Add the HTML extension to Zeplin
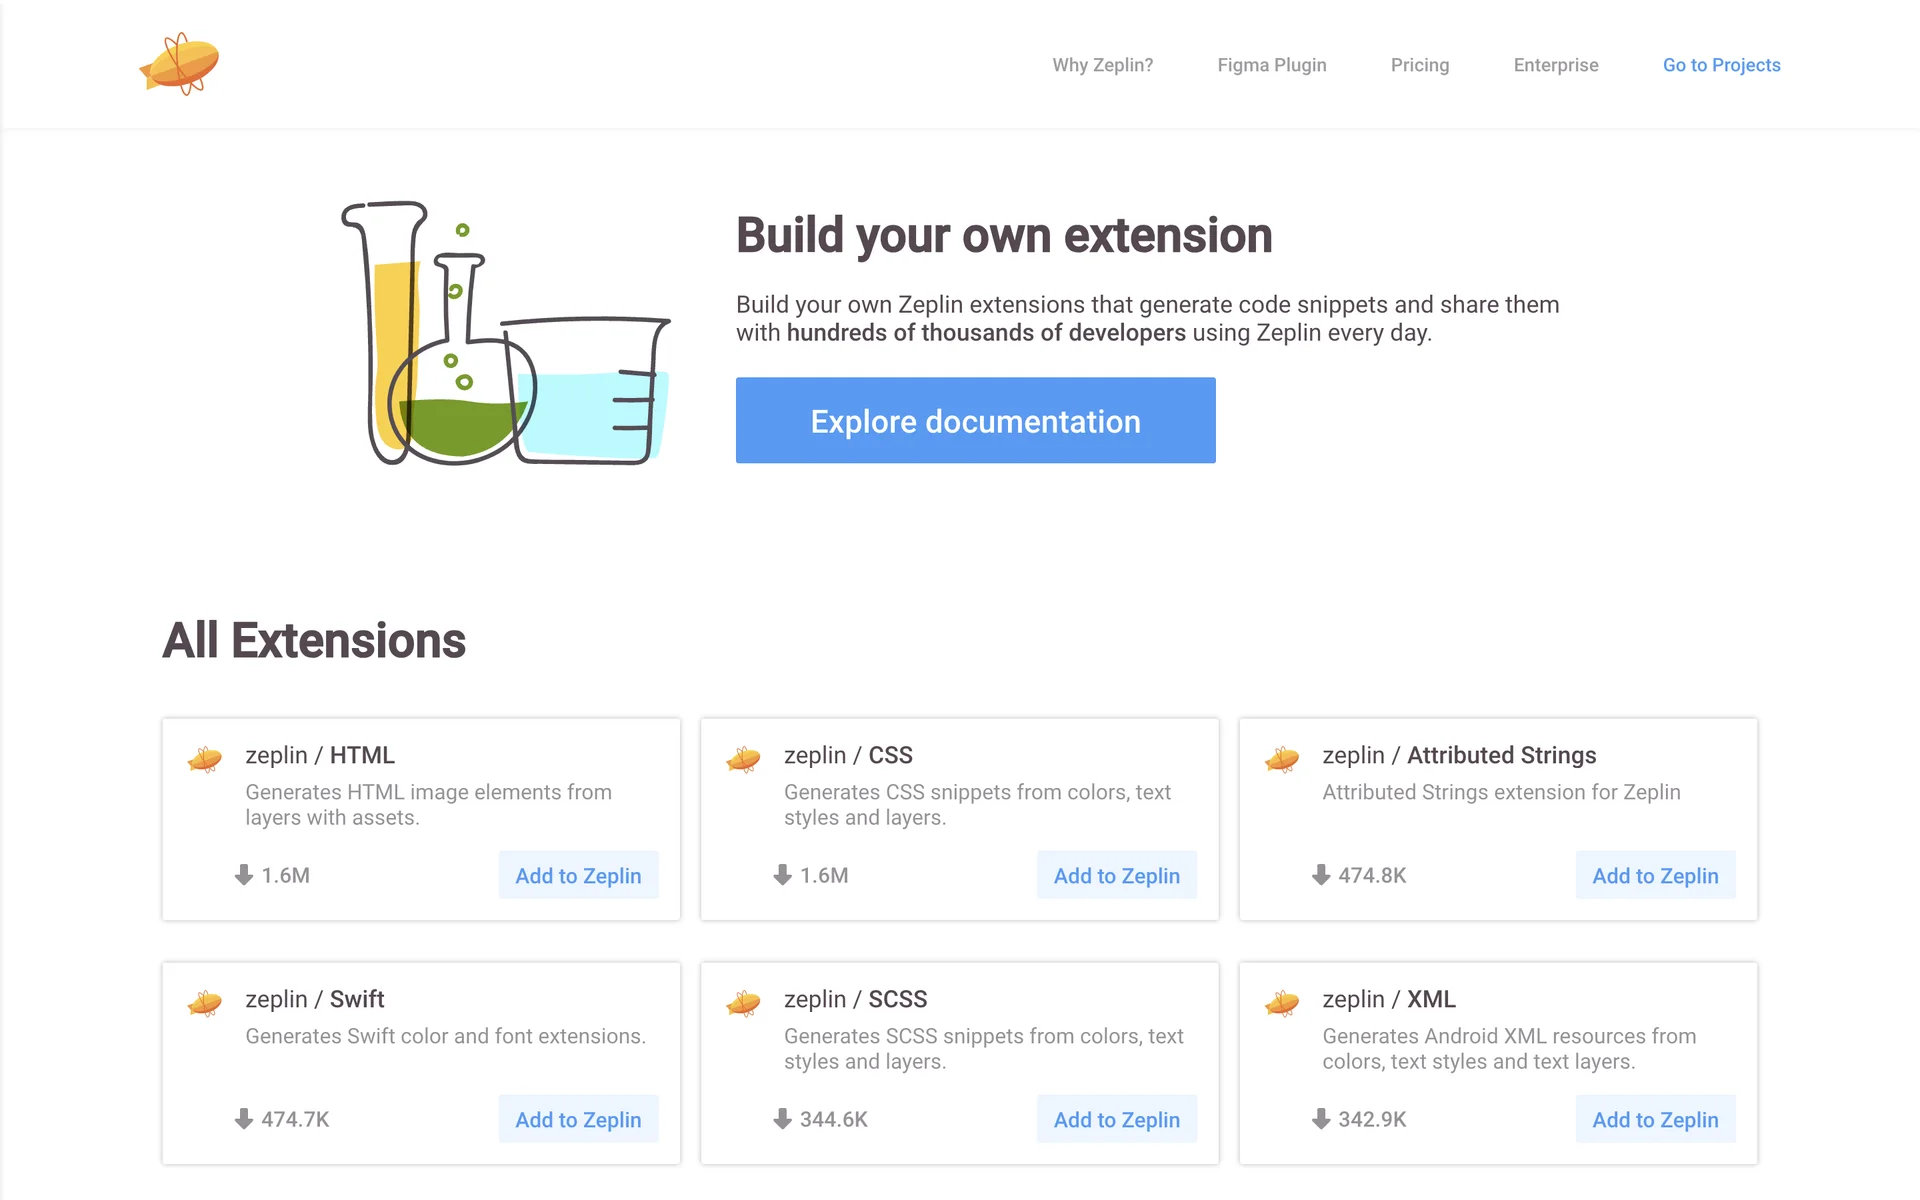This screenshot has width=1920, height=1200. [578, 875]
